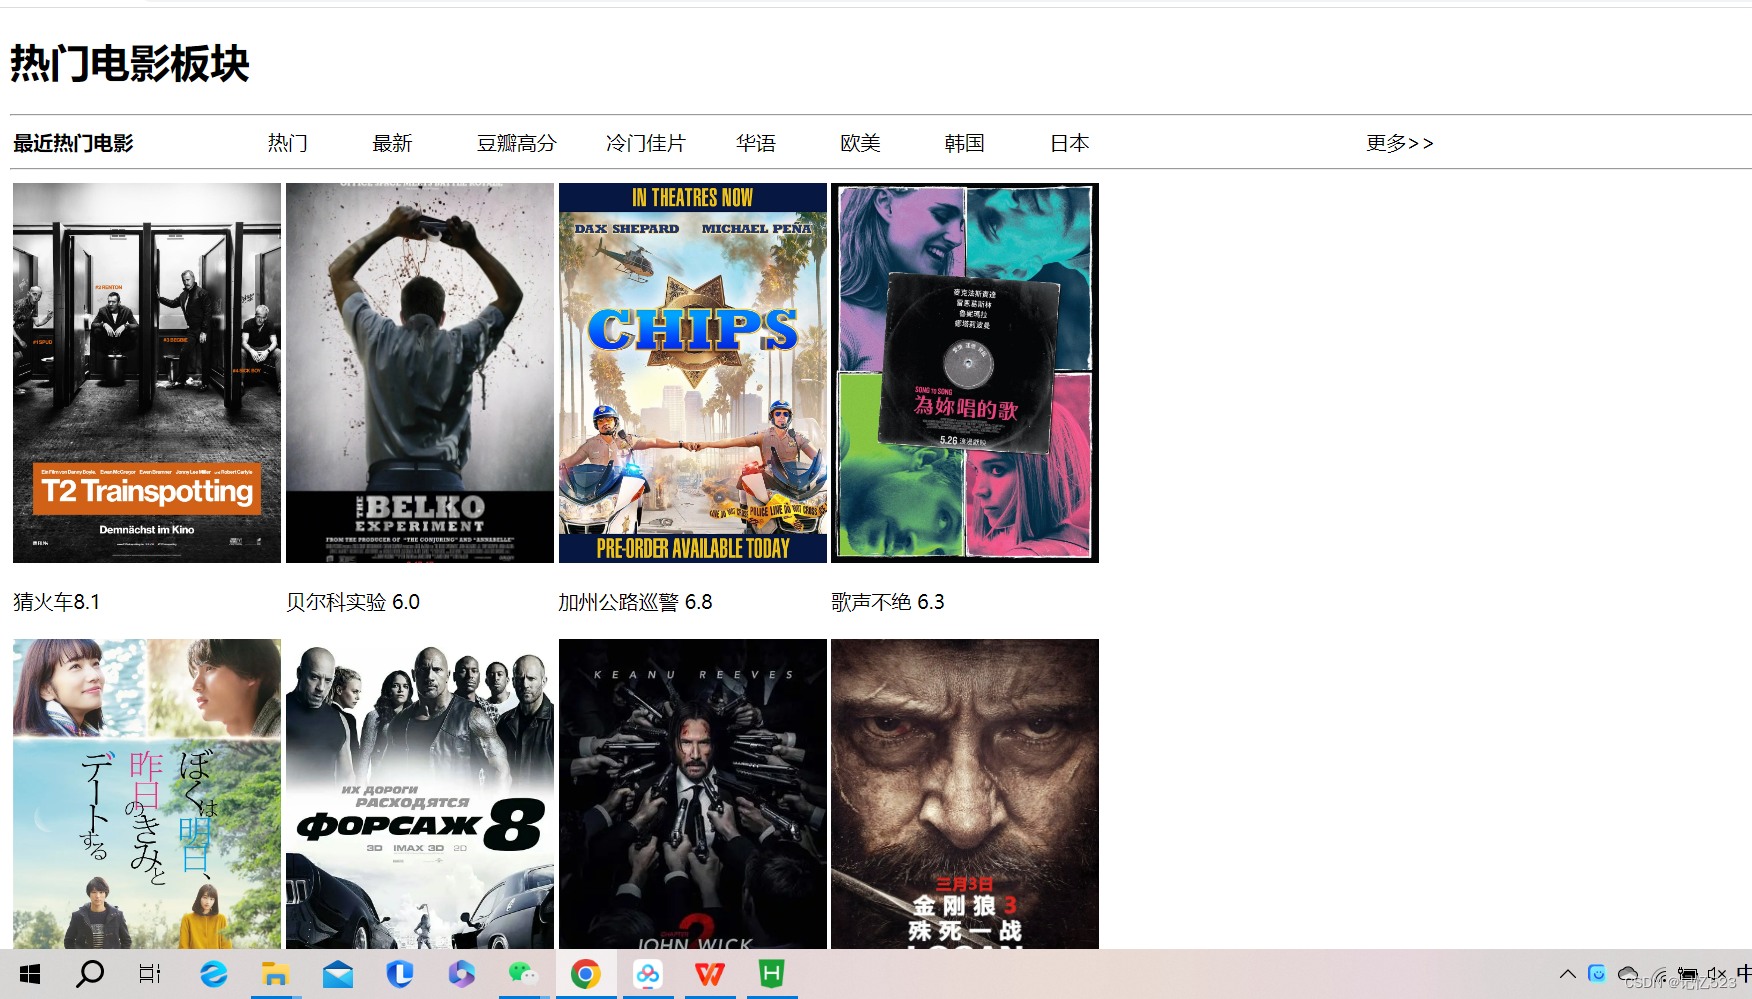1752x999 pixels.
Task: Select the 韩国 category tab
Action: pos(964,143)
